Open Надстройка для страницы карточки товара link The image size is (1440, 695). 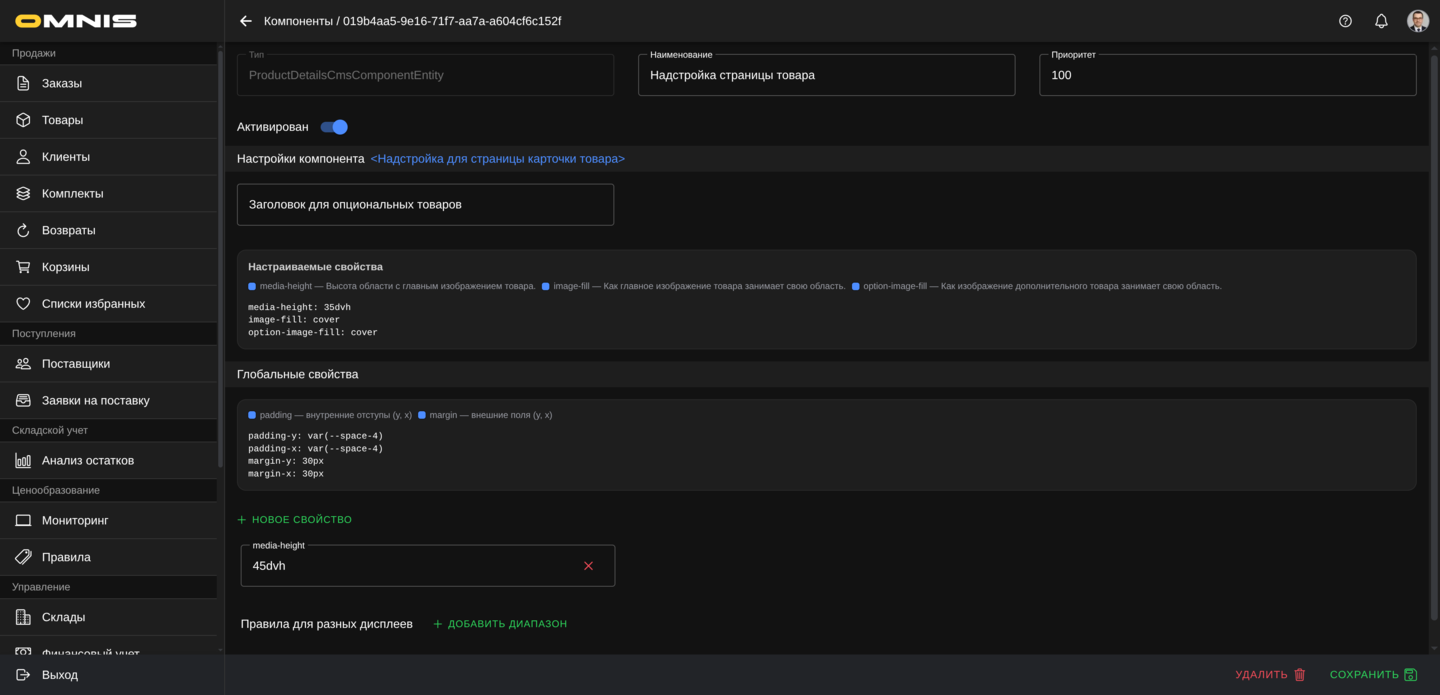497,159
